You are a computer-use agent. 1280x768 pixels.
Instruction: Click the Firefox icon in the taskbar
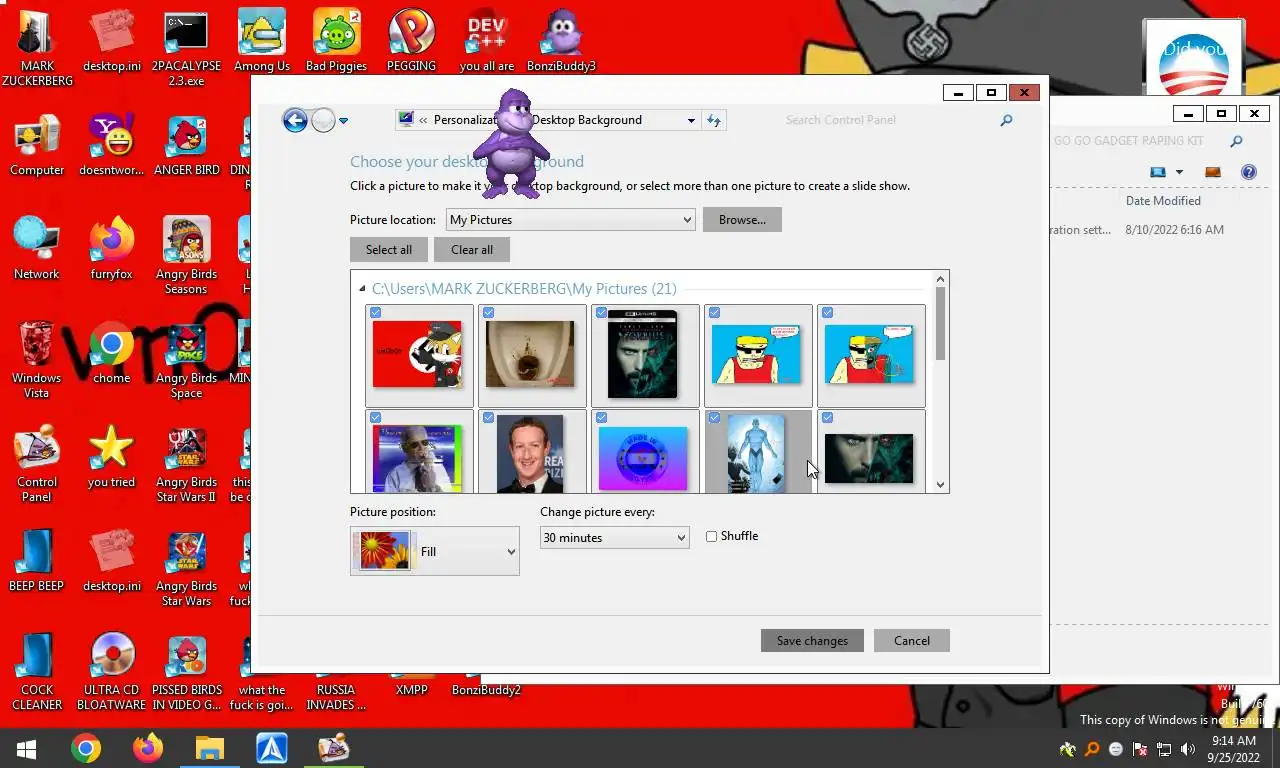click(x=148, y=748)
